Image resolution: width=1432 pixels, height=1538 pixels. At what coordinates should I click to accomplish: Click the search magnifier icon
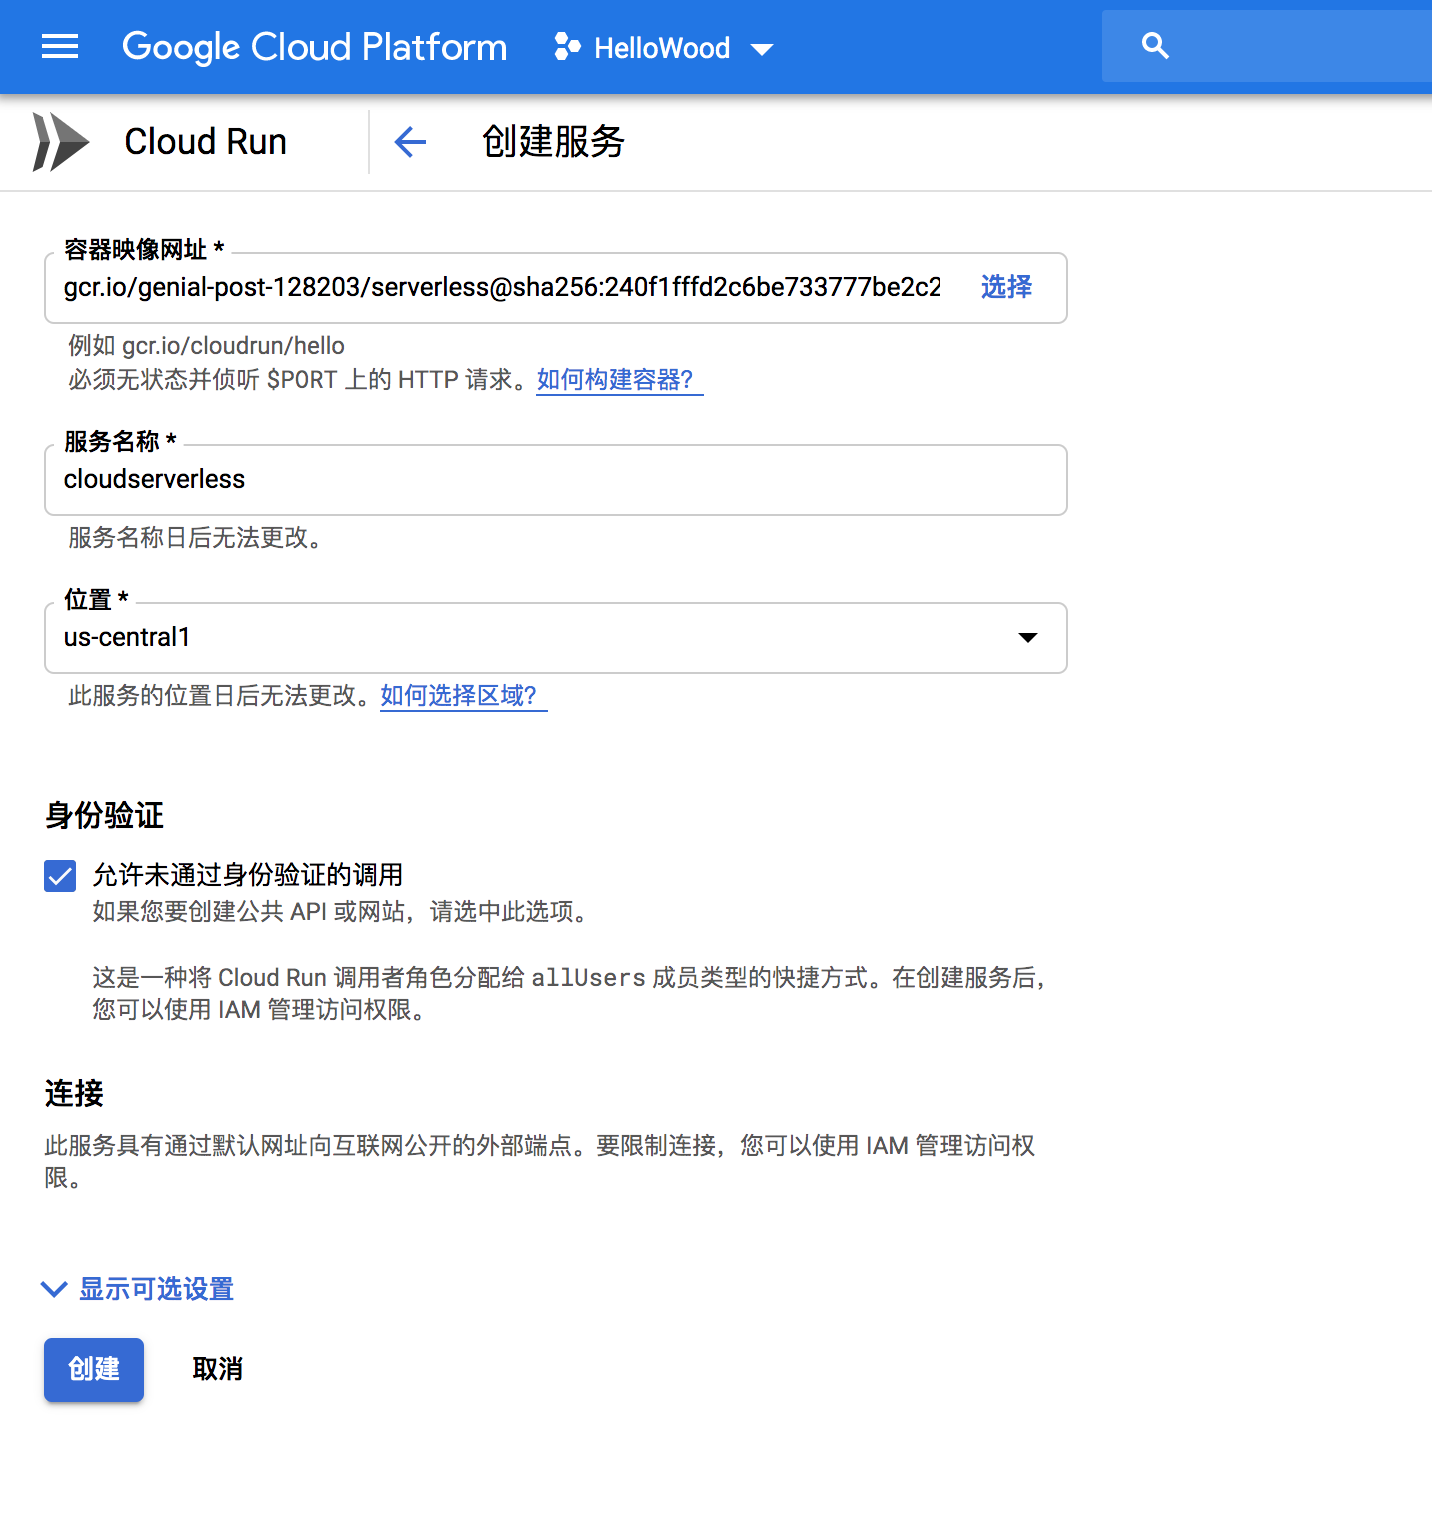[x=1155, y=46]
